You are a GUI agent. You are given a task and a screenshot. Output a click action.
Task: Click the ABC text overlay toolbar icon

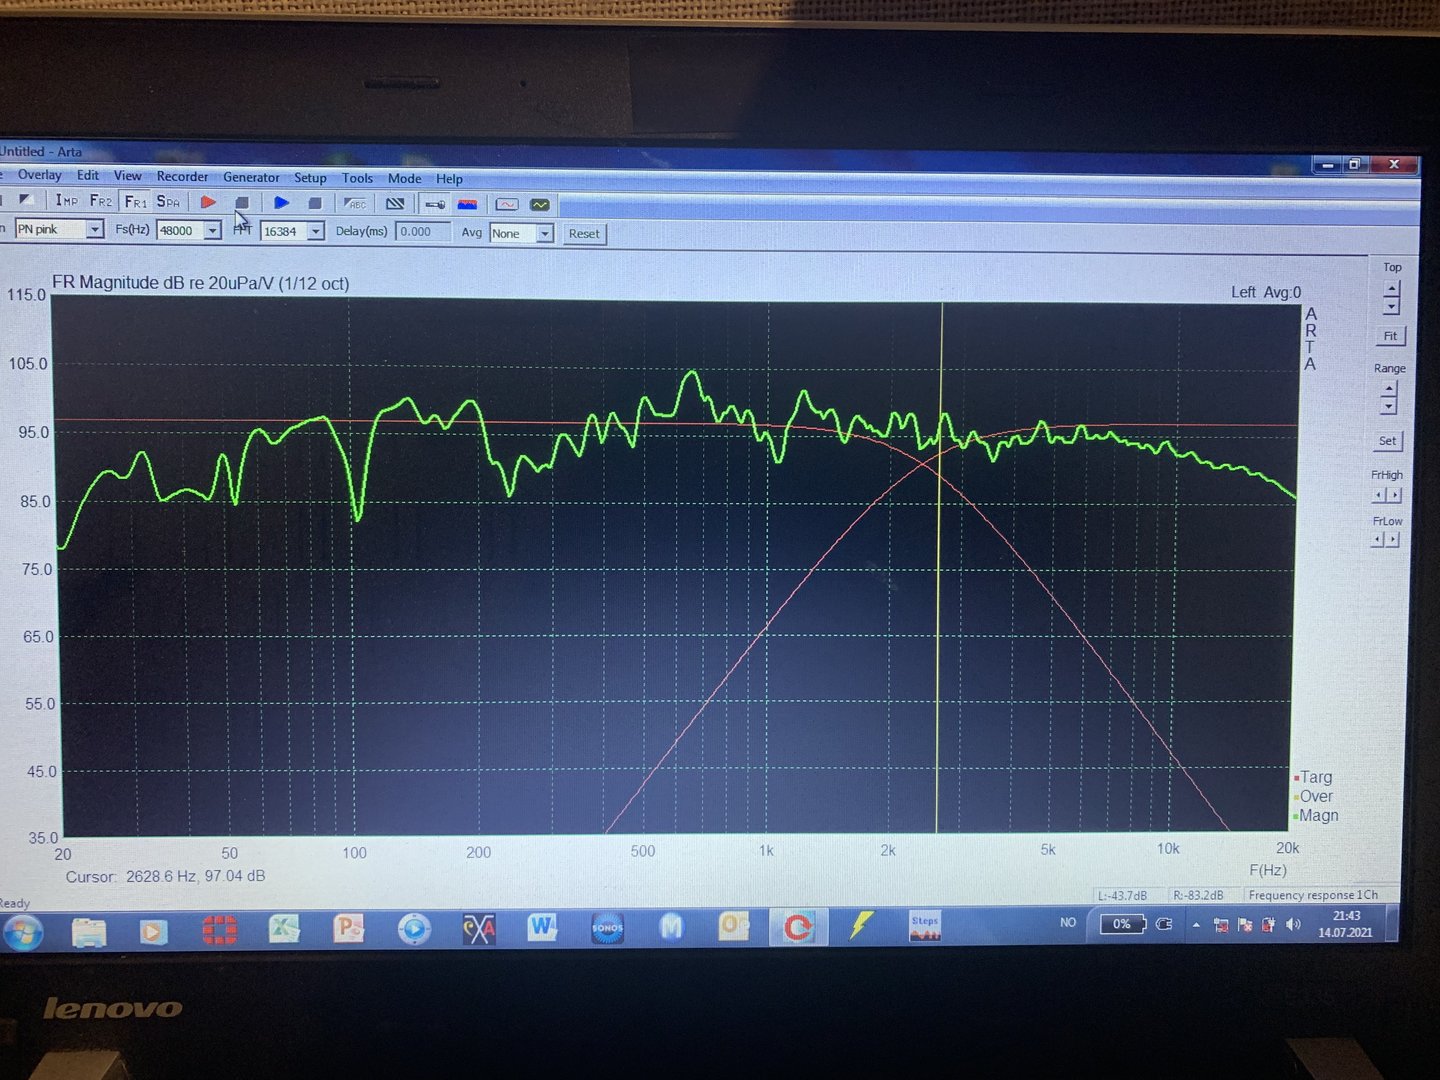pyautogui.click(x=355, y=204)
